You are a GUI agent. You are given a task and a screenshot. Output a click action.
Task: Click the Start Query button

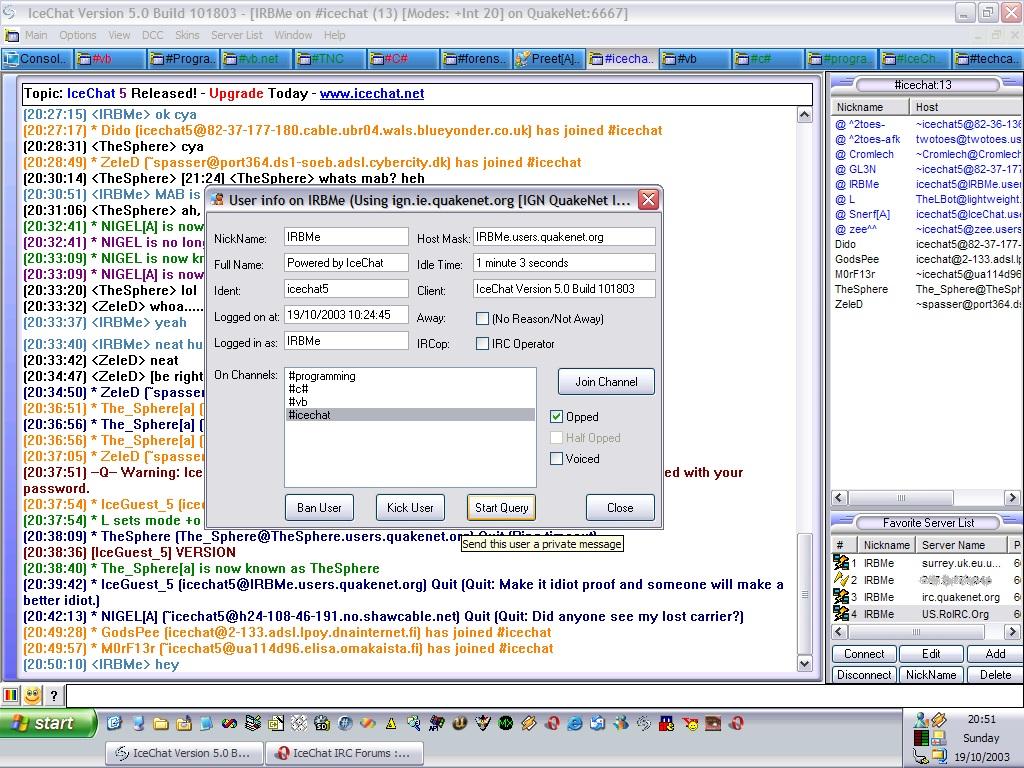[x=502, y=507]
